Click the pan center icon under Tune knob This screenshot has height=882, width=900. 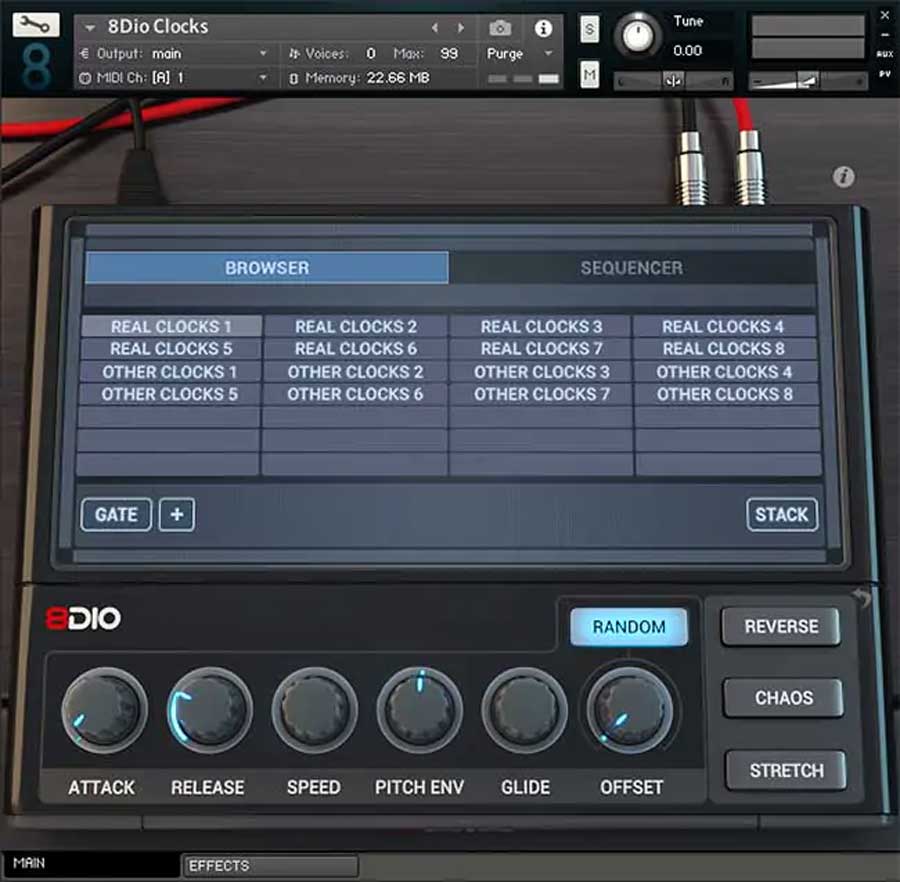(x=673, y=81)
